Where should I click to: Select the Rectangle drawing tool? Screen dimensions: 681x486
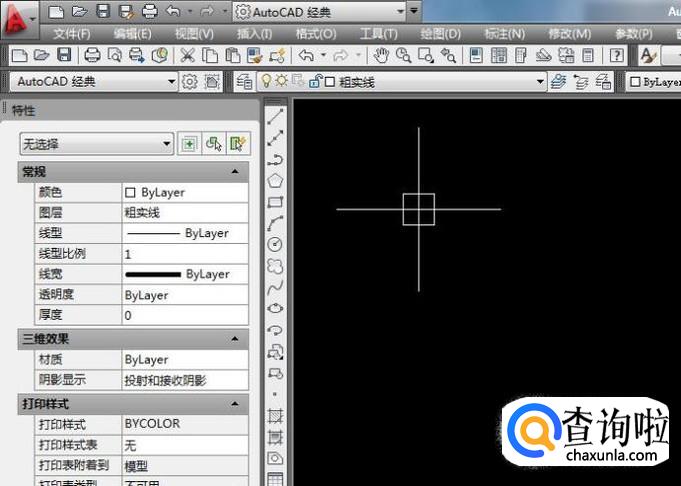276,201
